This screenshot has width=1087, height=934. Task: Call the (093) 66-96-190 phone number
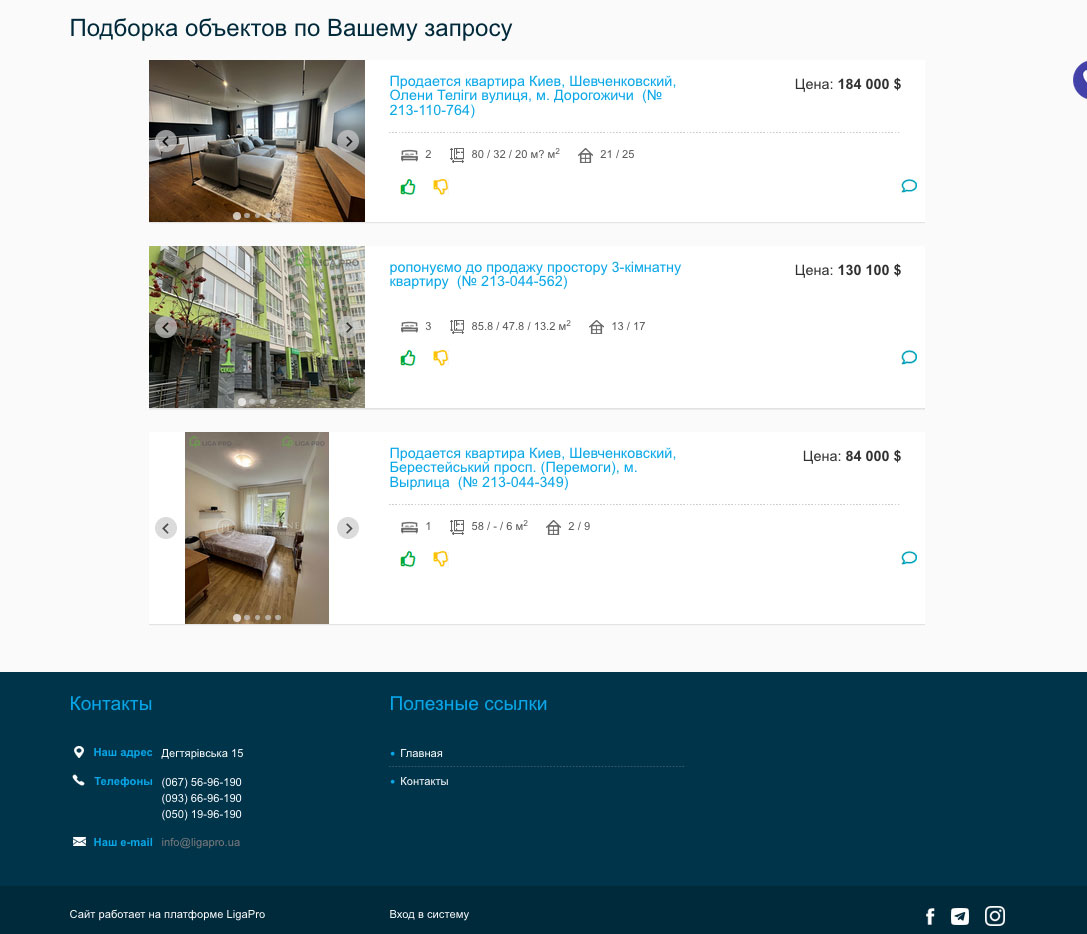[201, 798]
